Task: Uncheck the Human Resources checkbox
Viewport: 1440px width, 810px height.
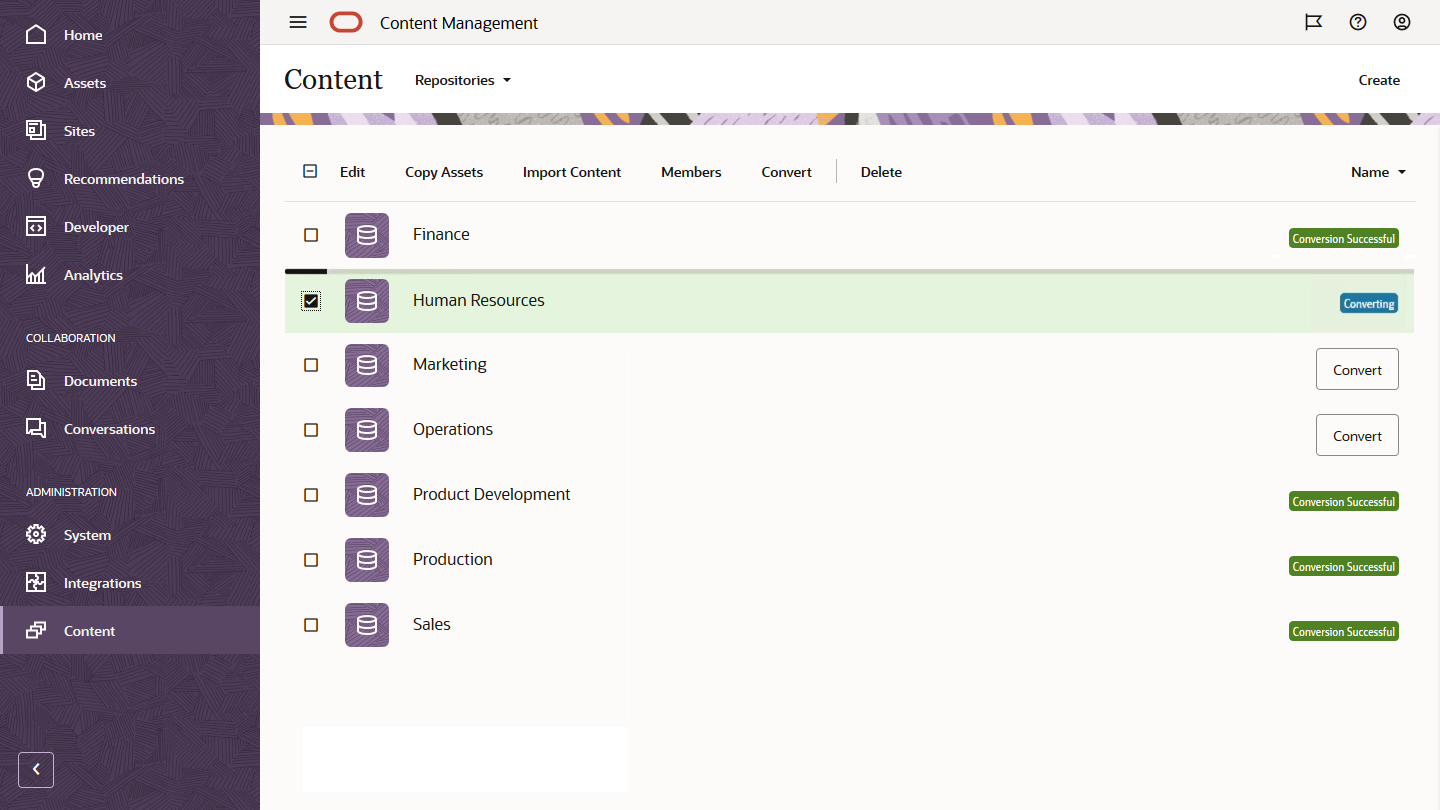Action: click(311, 301)
